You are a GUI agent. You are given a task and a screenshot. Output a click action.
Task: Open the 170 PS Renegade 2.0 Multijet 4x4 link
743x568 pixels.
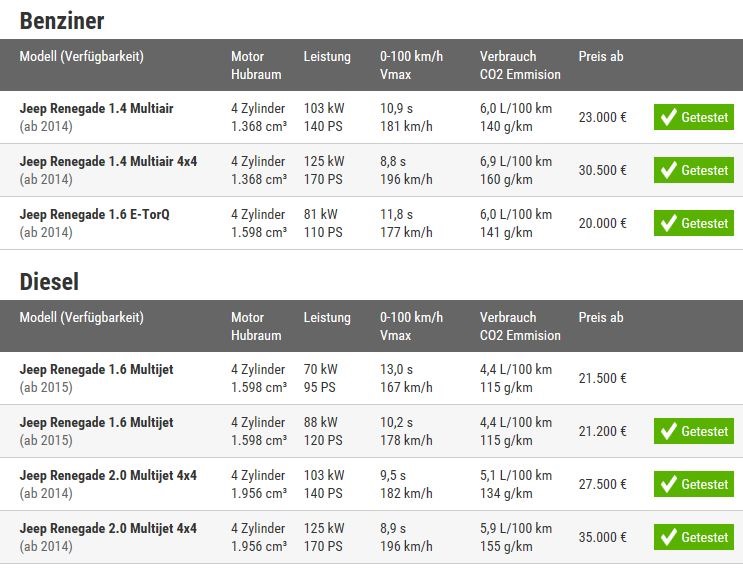click(108, 528)
